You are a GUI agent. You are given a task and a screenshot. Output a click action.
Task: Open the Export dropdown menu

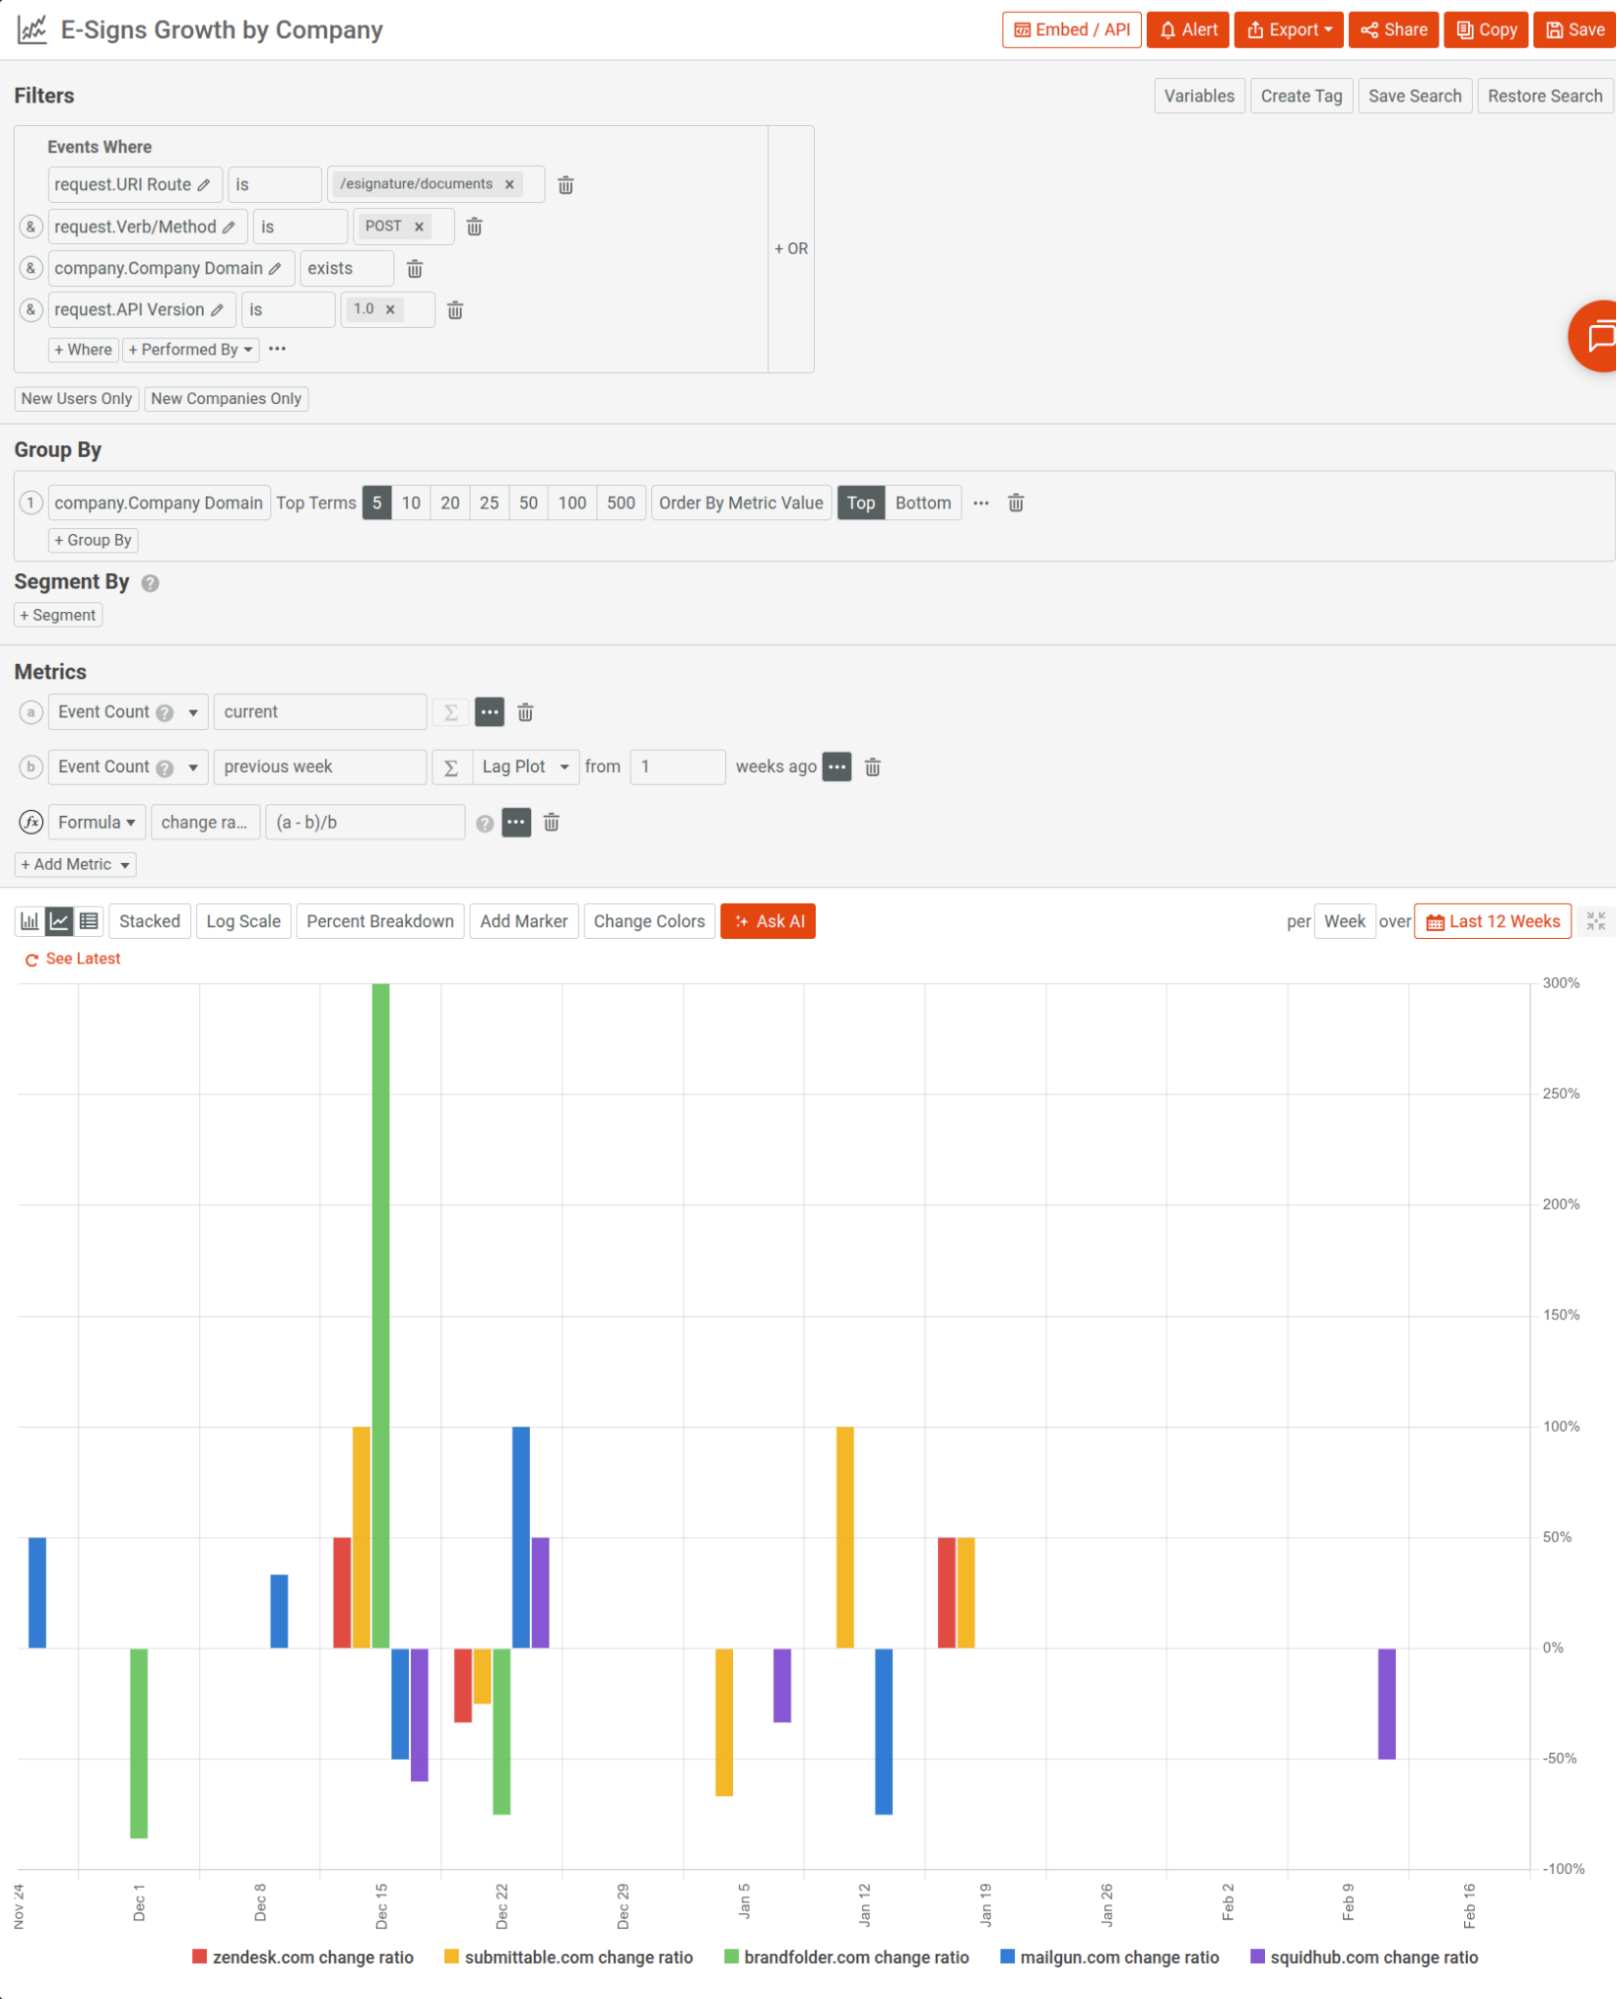pyautogui.click(x=1288, y=29)
